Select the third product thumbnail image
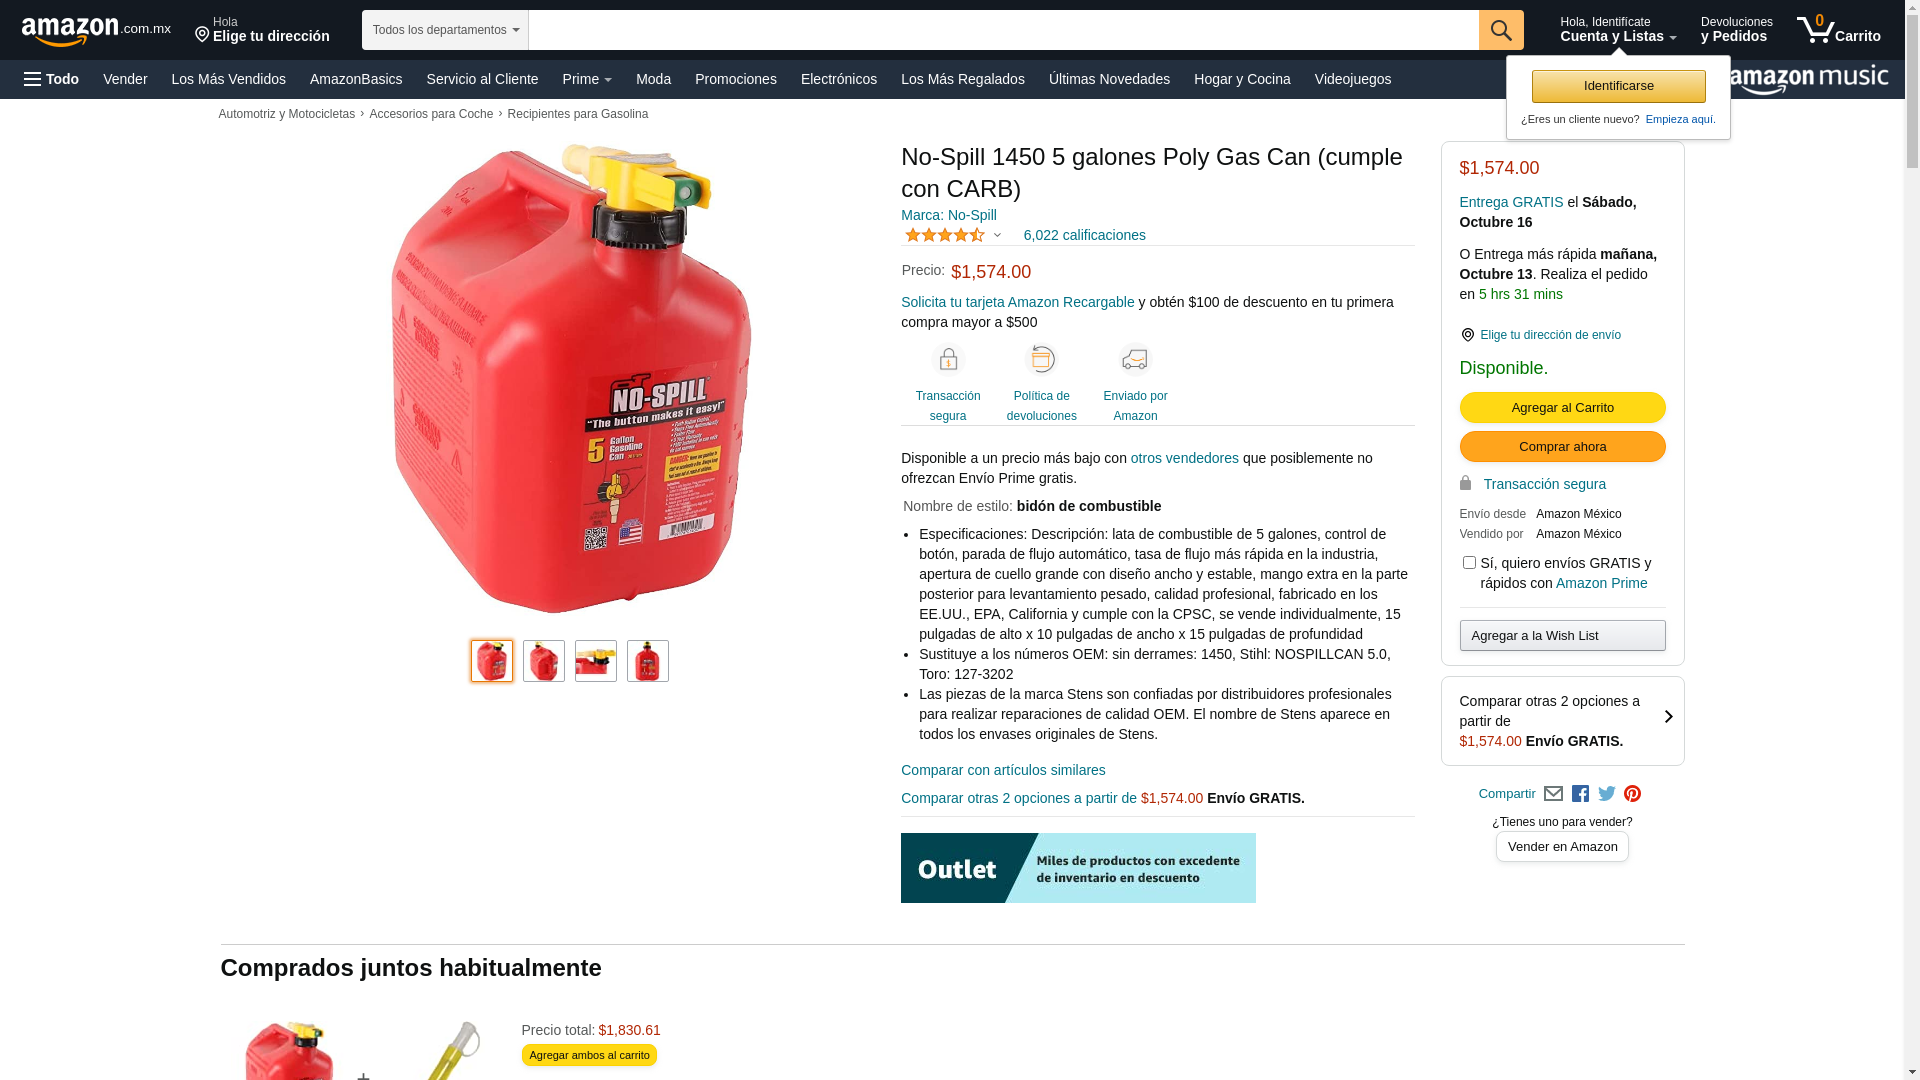The height and width of the screenshot is (1080, 1920). coord(596,661)
